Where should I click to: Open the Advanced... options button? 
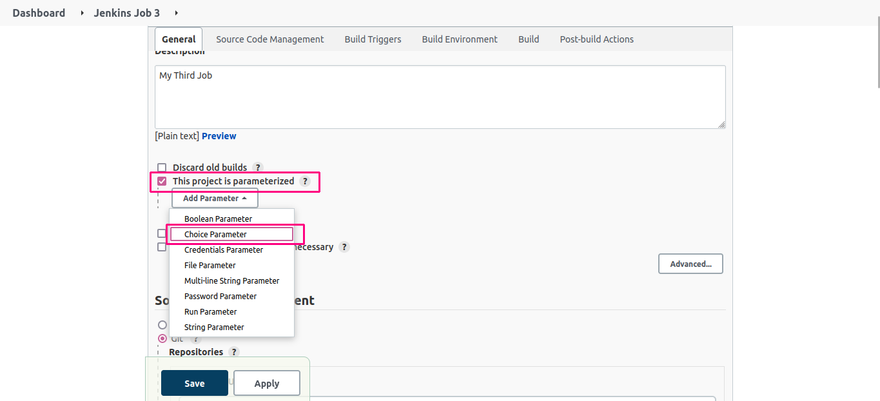(x=690, y=264)
